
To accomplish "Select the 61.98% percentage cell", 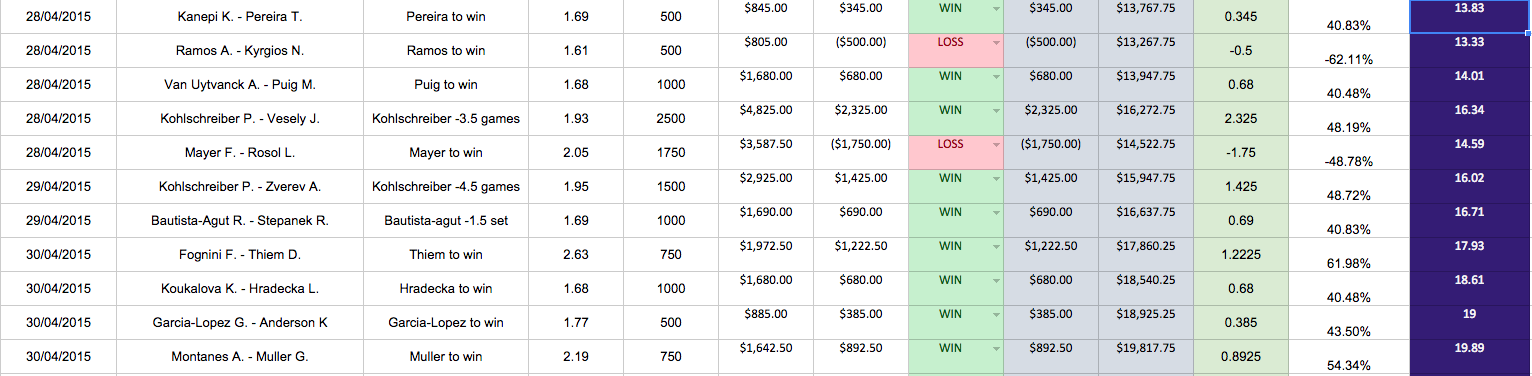I will click(1347, 254).
